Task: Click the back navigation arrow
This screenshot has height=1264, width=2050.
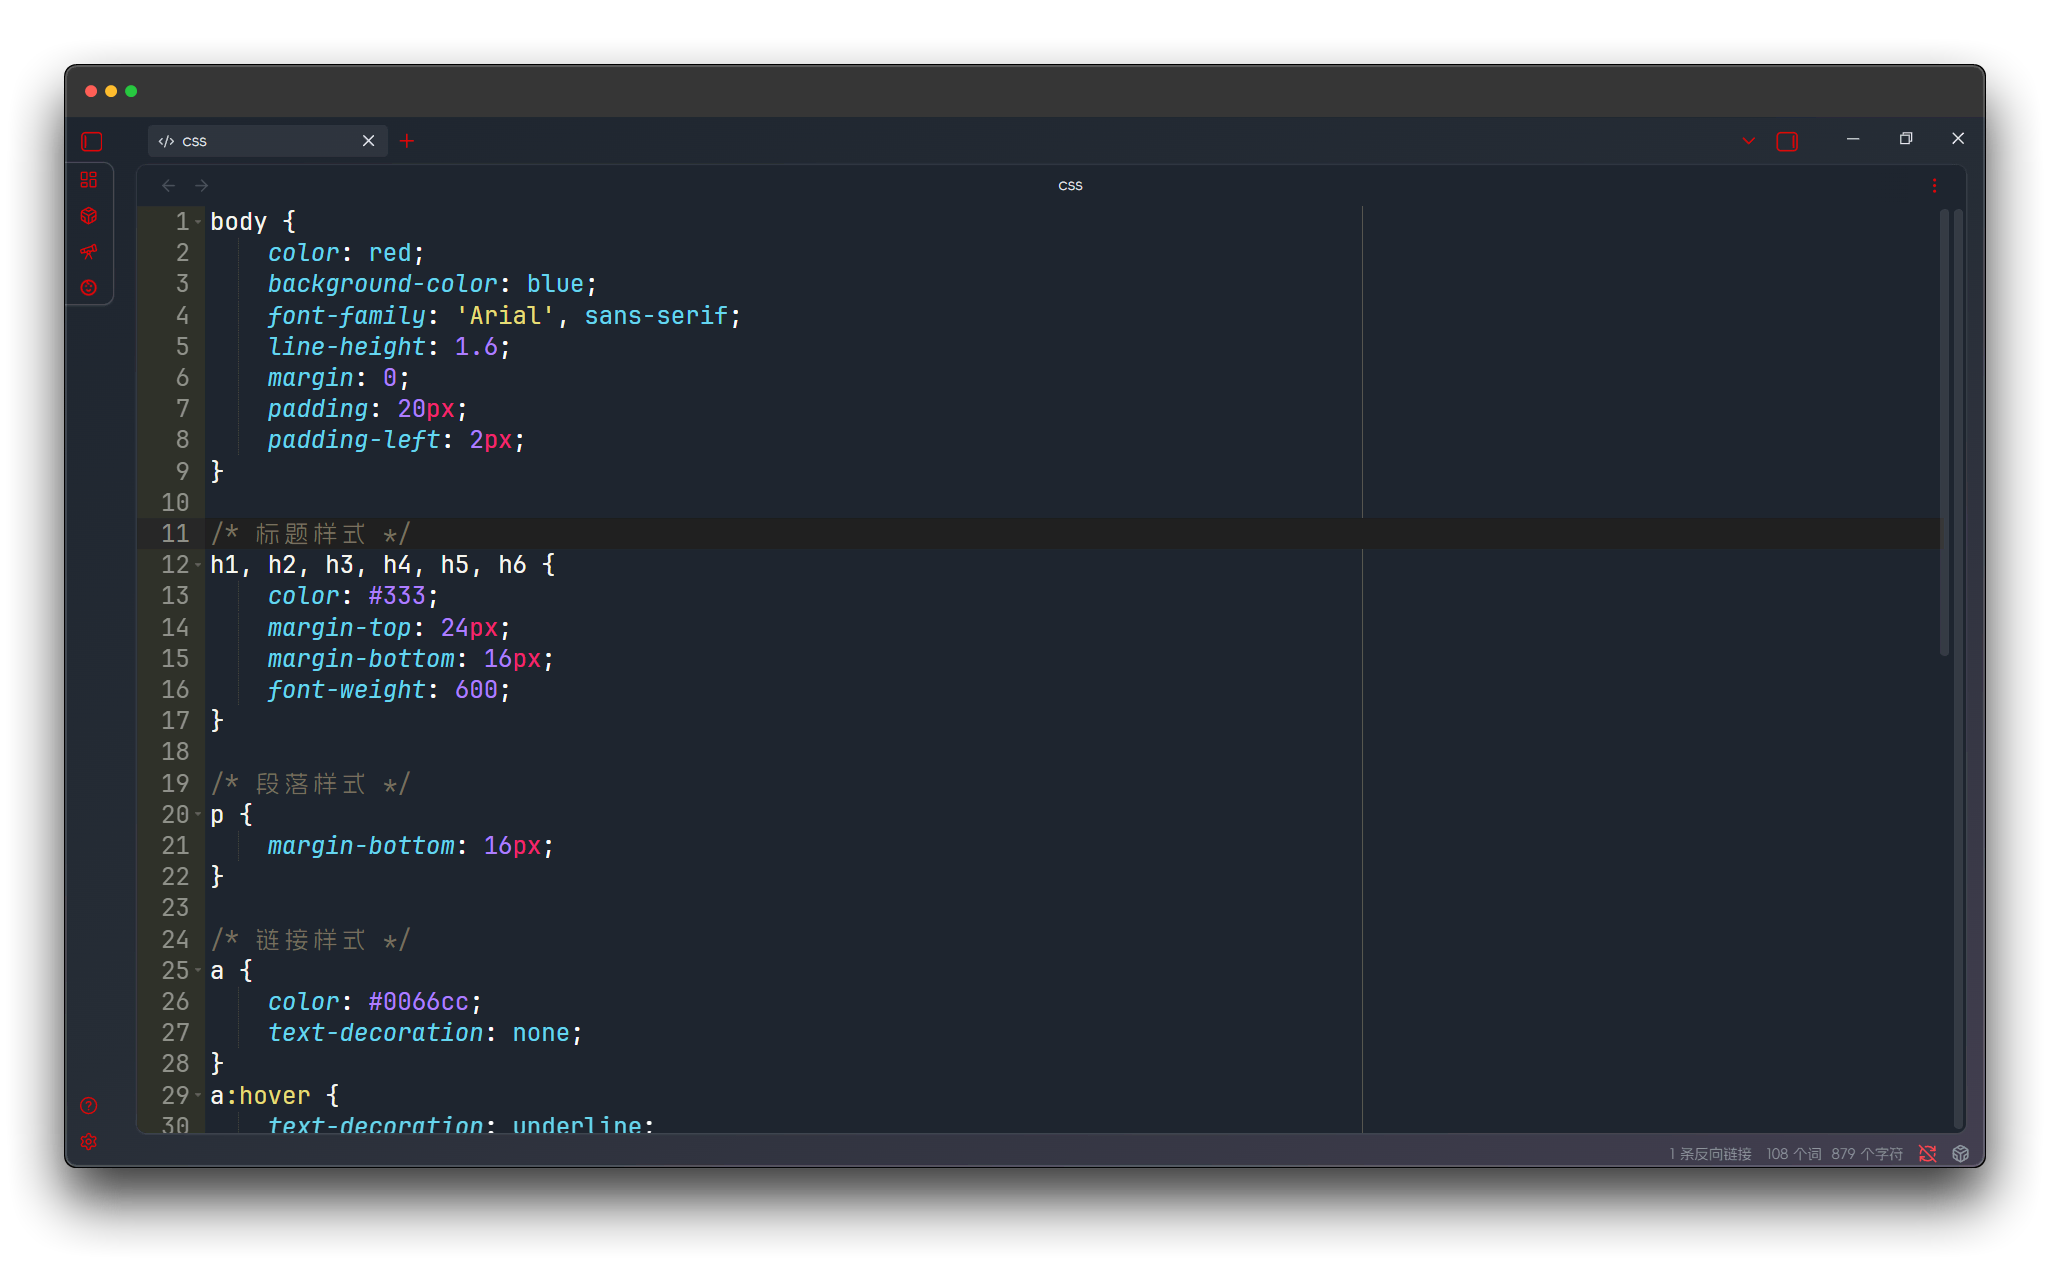Action: 167,185
